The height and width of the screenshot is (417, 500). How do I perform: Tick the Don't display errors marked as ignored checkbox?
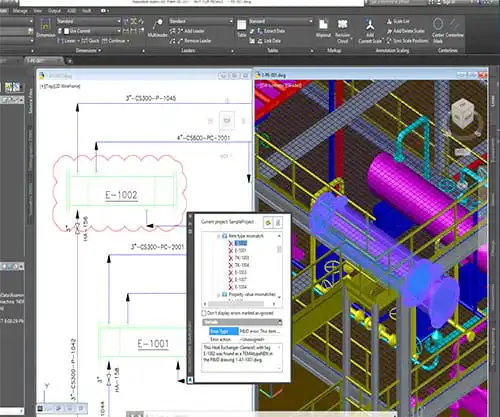pos(204,313)
